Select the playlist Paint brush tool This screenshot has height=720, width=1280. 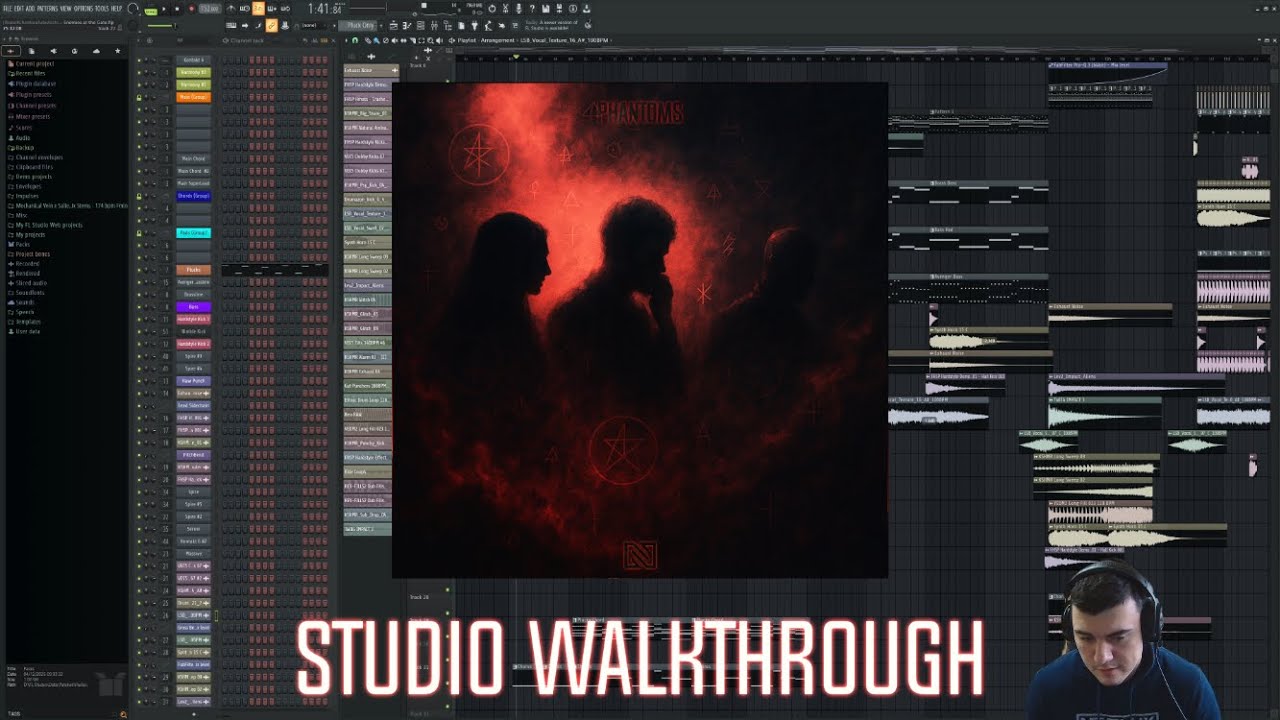[x=376, y=40]
